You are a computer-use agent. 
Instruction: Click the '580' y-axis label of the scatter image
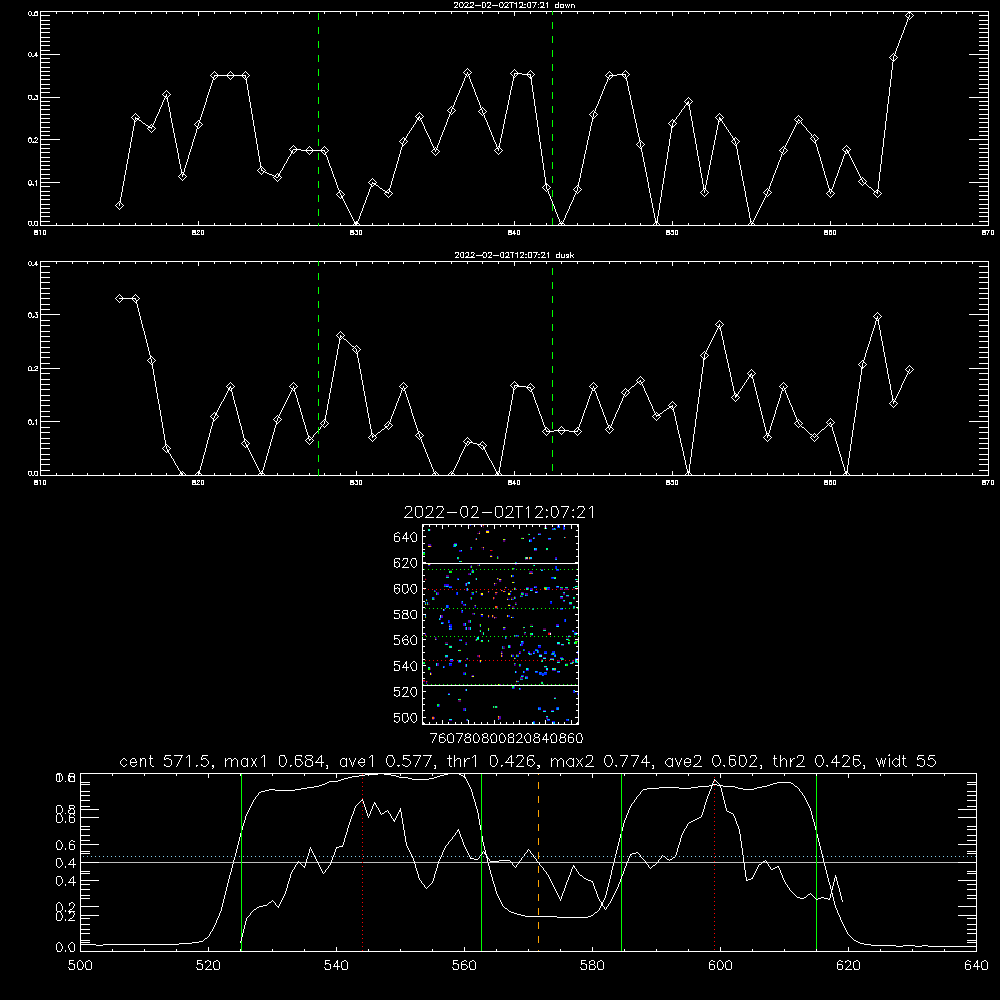406,615
